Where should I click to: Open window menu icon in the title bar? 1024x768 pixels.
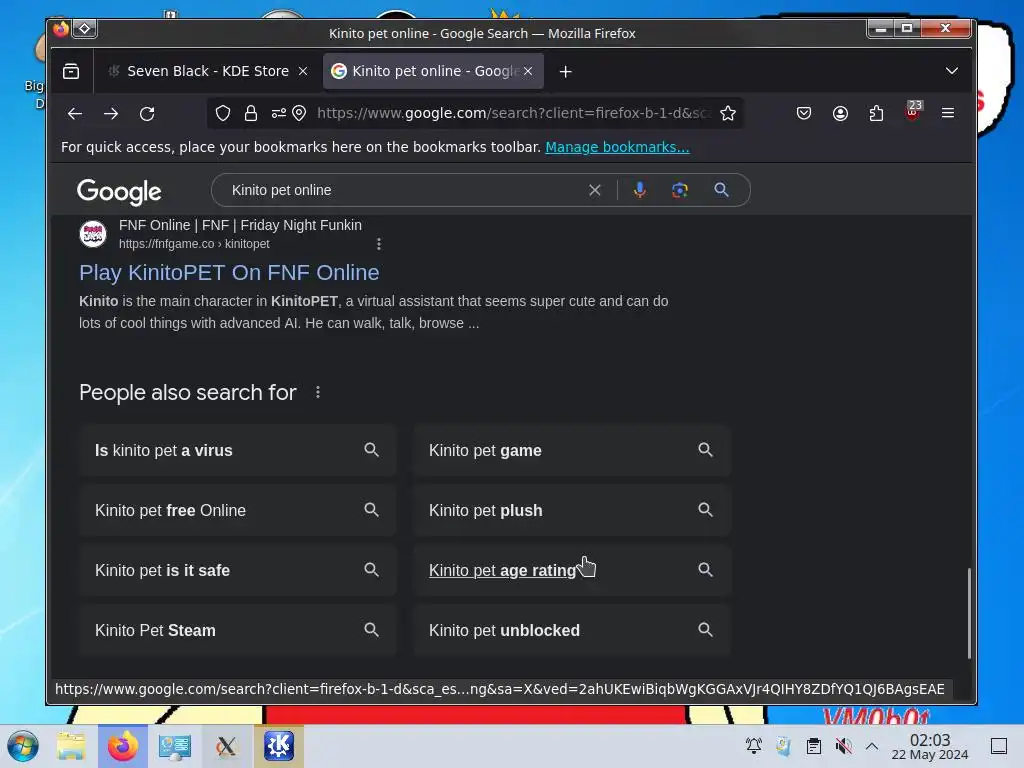pos(85,29)
